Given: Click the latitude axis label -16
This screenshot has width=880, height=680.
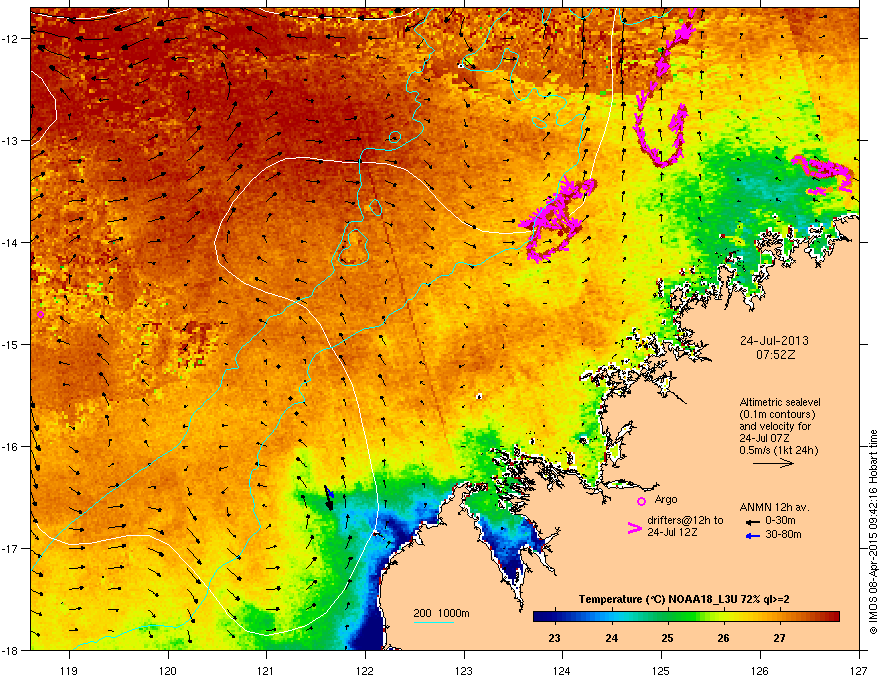Looking at the screenshot, I should [x=10, y=447].
